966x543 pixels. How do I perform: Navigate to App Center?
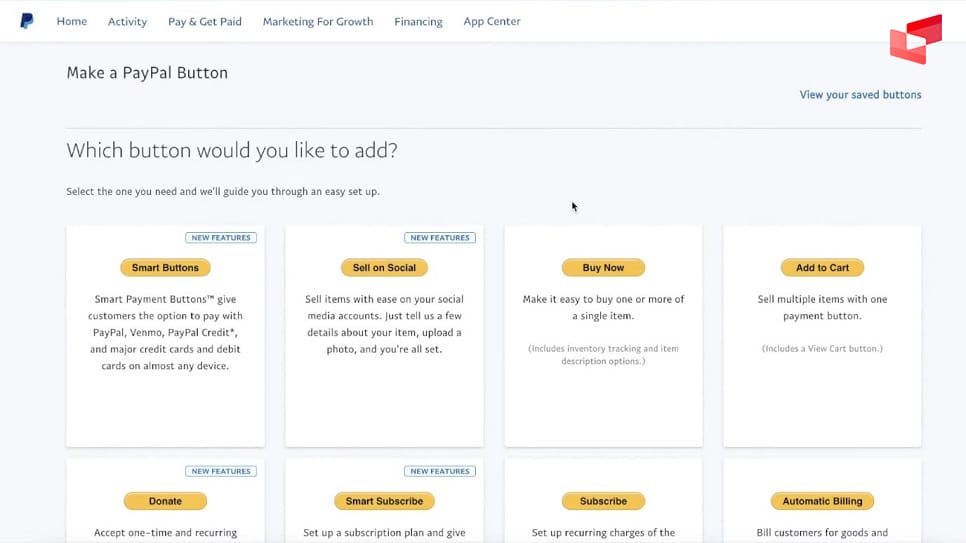492,21
